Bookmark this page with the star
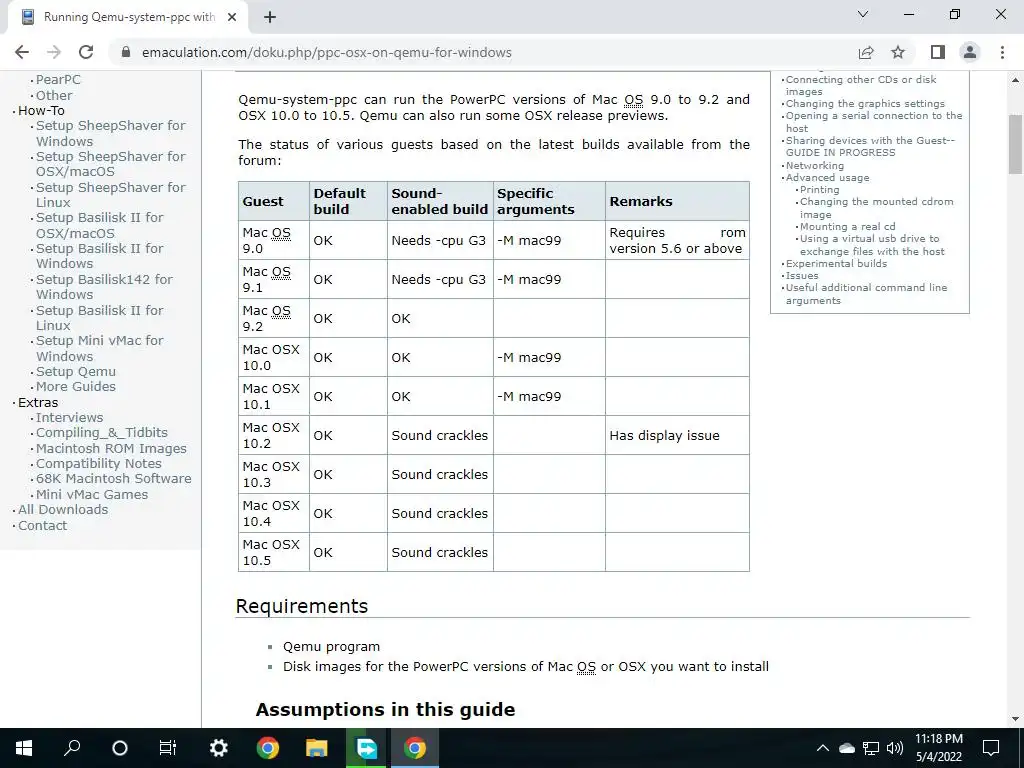1024x768 pixels. click(898, 52)
